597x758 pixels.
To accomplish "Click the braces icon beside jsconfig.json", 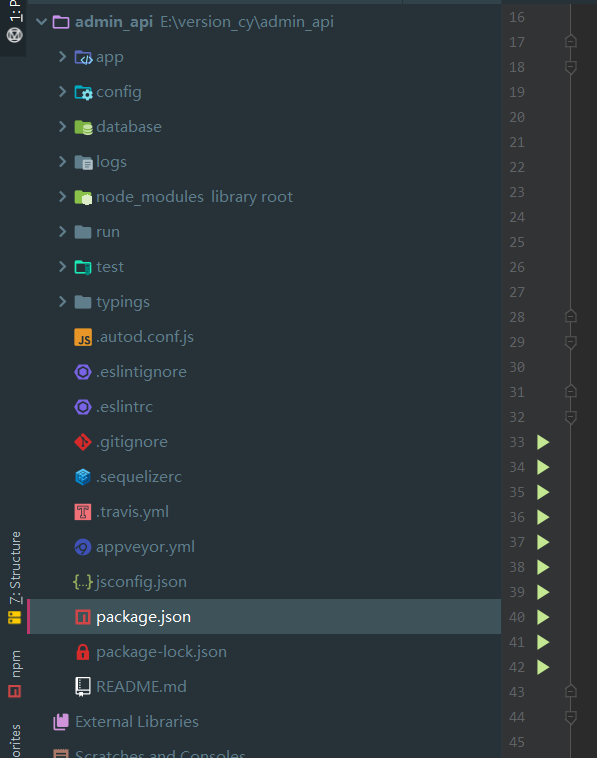I will coord(83,582).
